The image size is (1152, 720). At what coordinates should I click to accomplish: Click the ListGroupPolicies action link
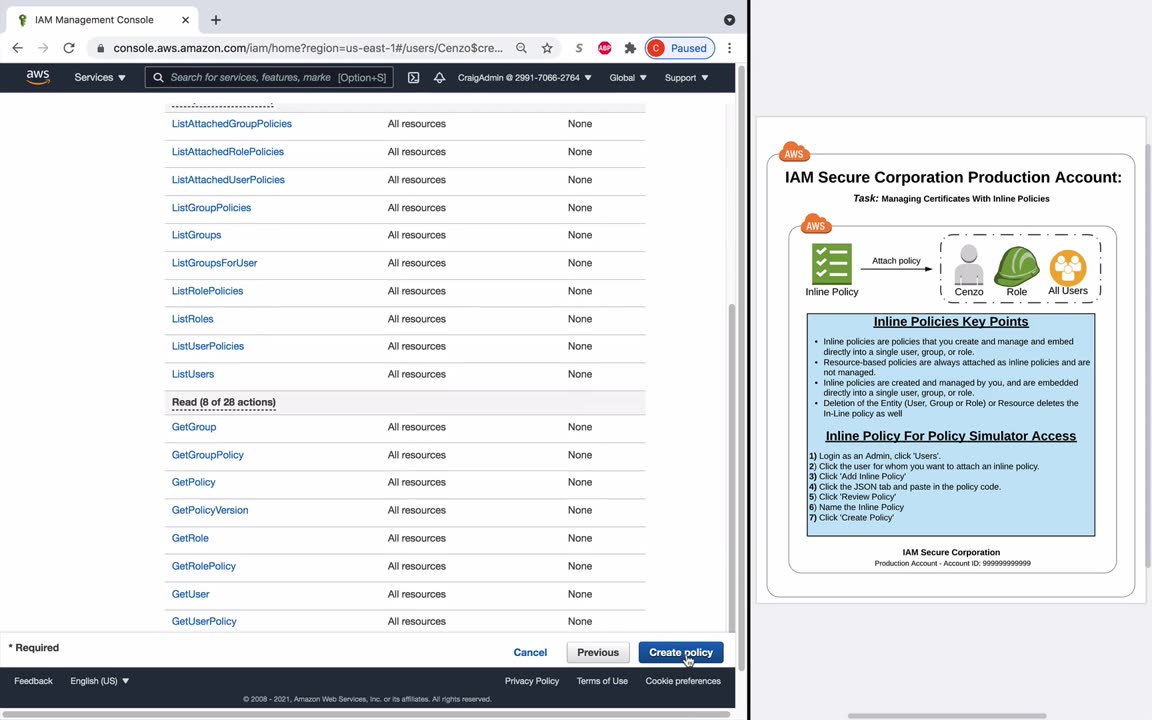pyautogui.click(x=211, y=208)
